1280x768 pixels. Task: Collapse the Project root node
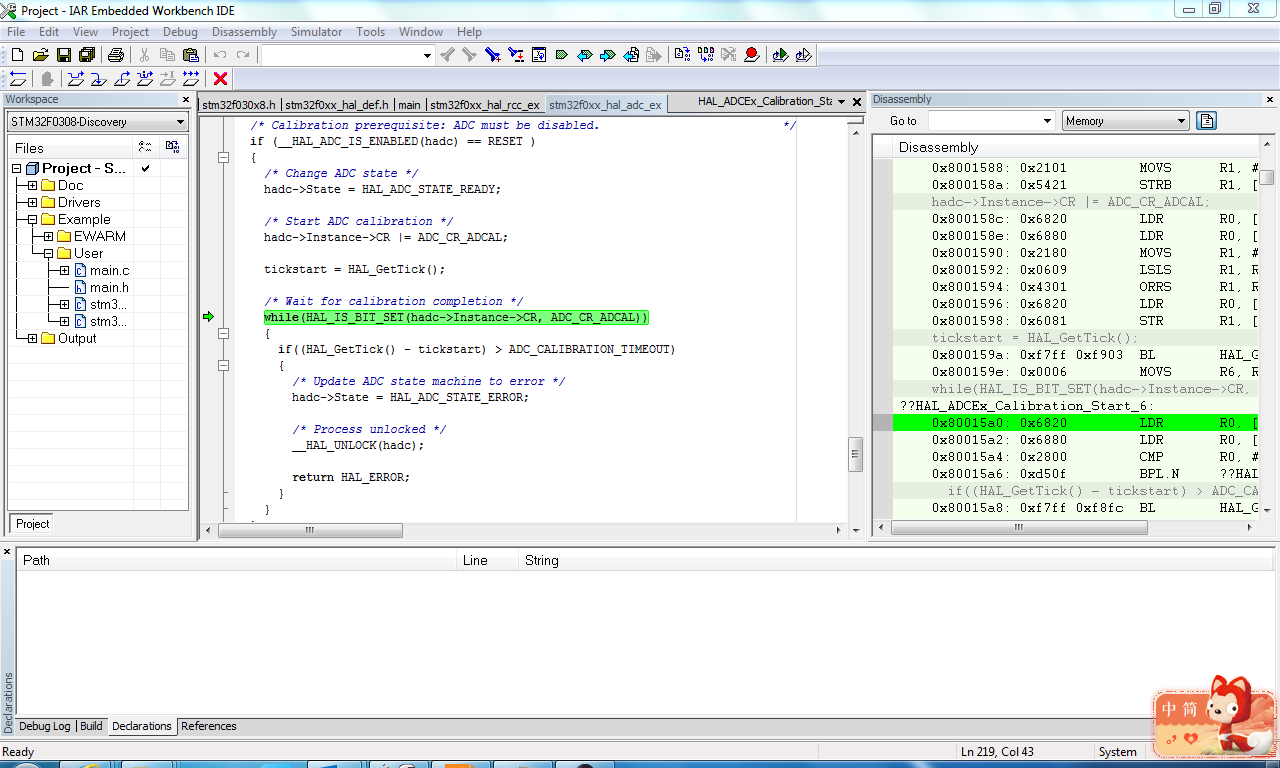(x=17, y=169)
